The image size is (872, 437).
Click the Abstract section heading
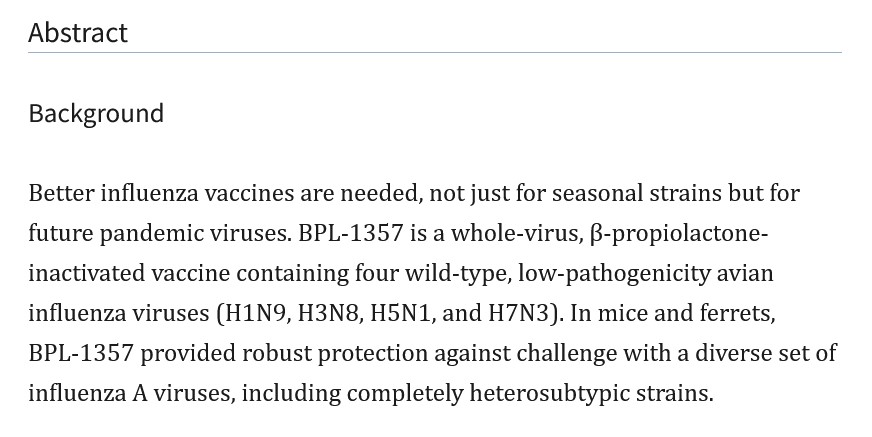click(x=78, y=33)
